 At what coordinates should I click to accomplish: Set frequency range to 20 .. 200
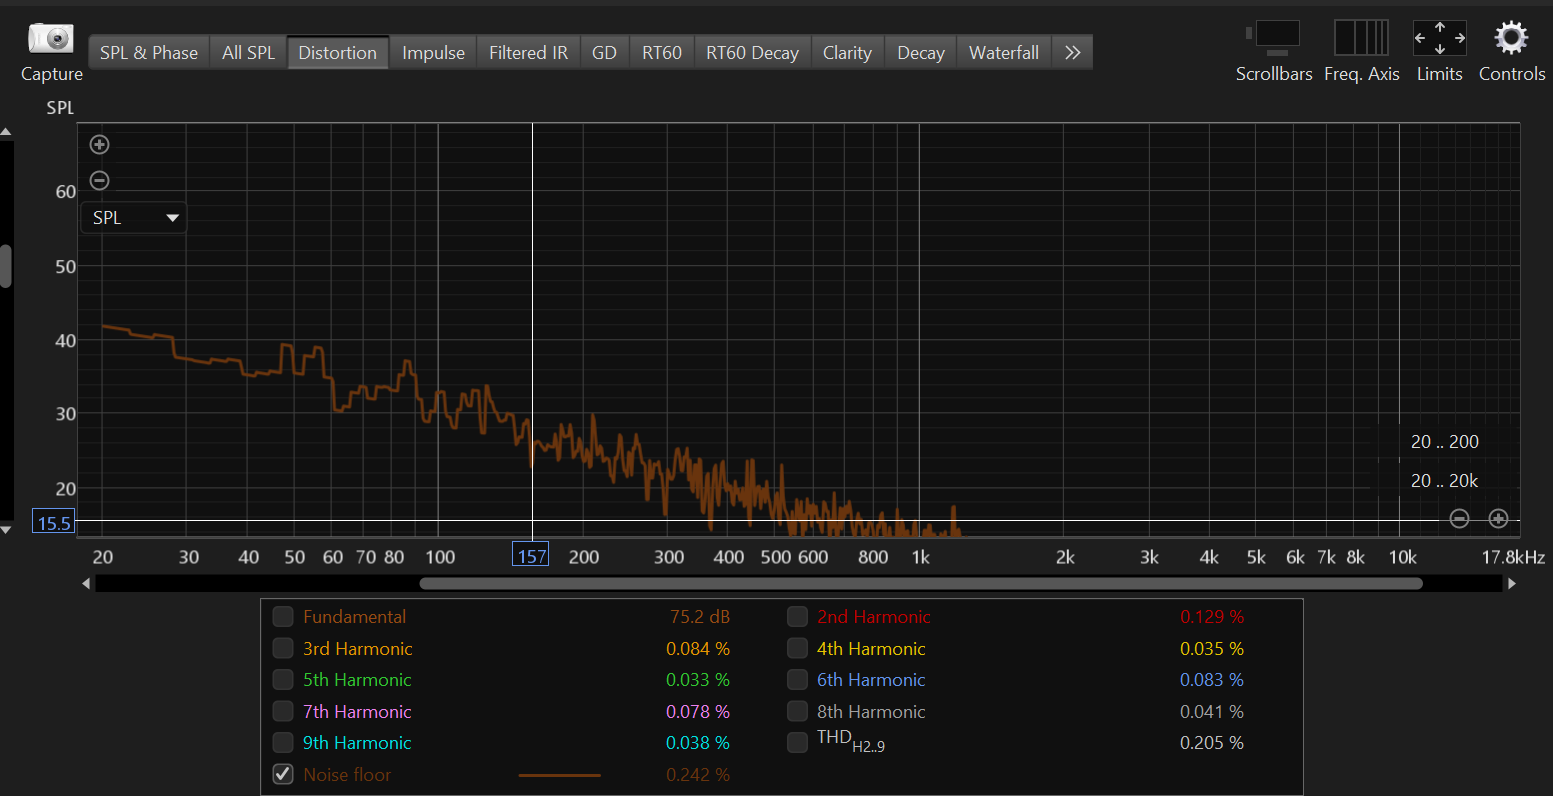click(x=1444, y=442)
